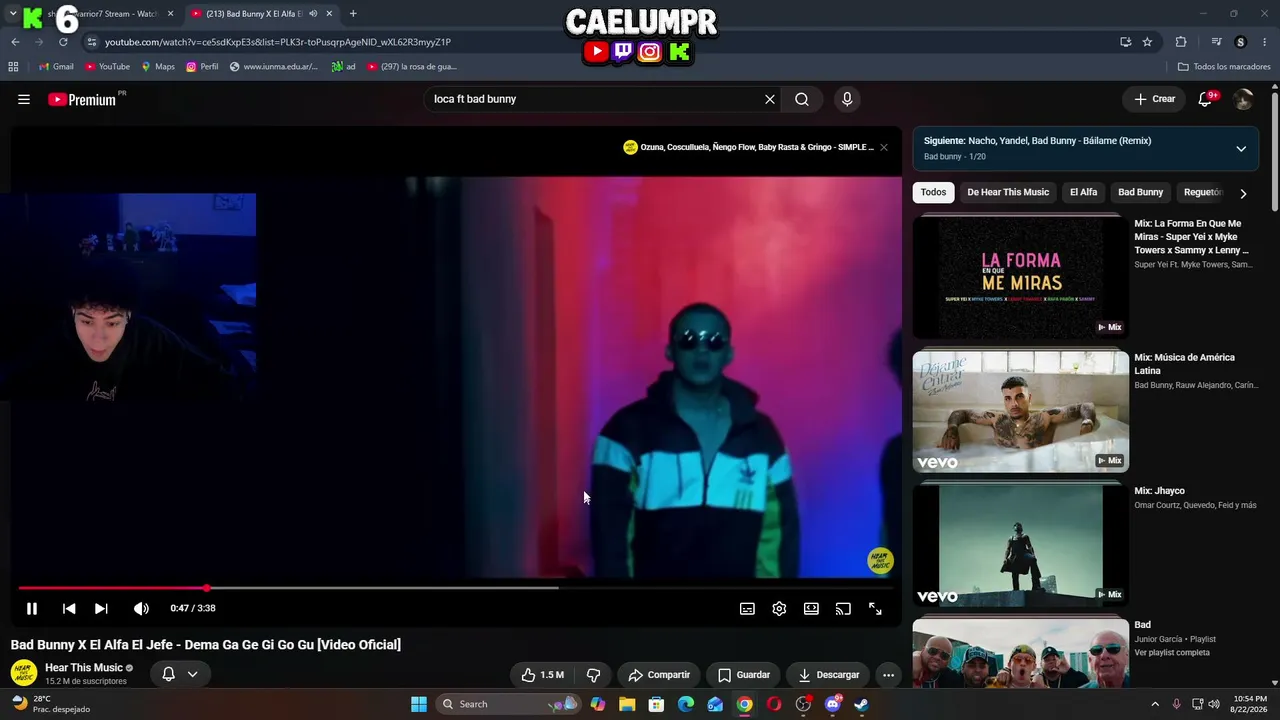Open the video player settings gear
The height and width of the screenshot is (720, 1280).
(x=779, y=608)
